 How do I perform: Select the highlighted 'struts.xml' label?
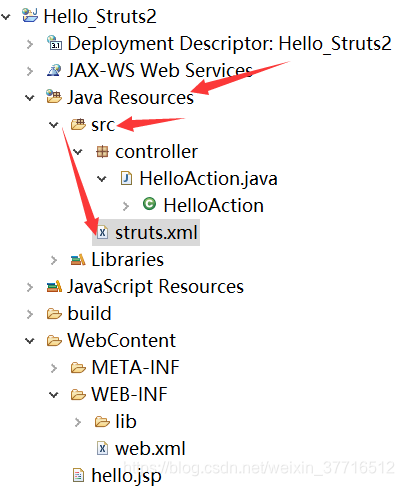(156, 232)
